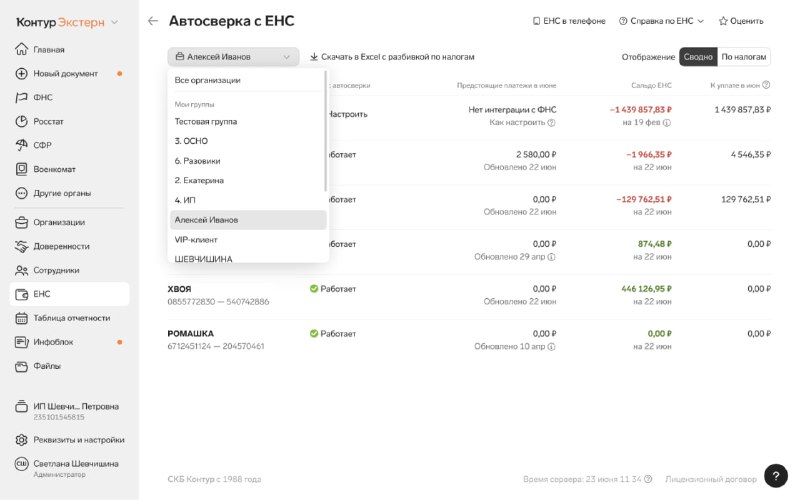The width and height of the screenshot is (800, 500).
Task: Collapse the Алексей Иванов group dropdown
Action: click(233, 57)
